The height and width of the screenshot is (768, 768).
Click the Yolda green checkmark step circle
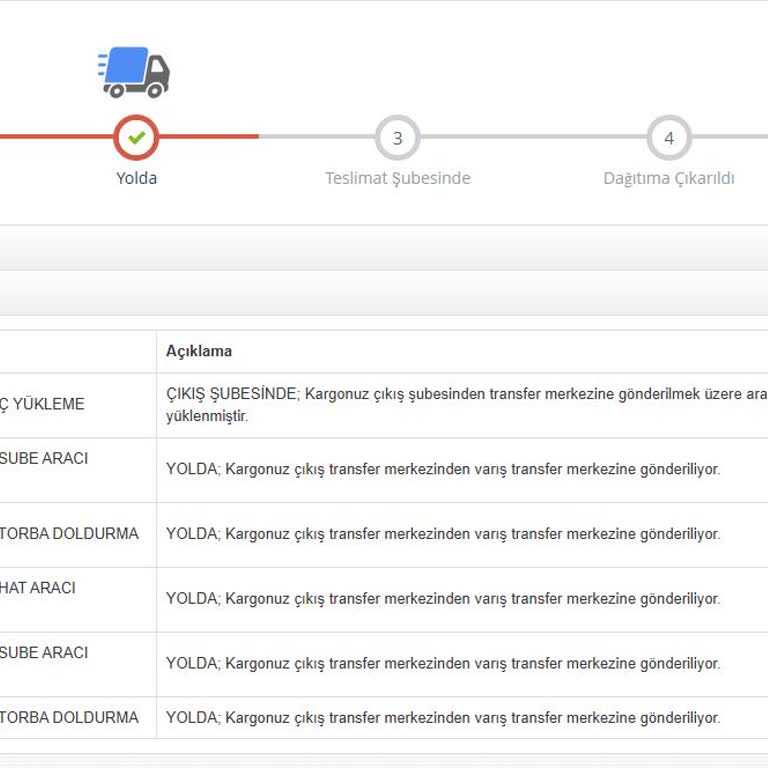136,138
